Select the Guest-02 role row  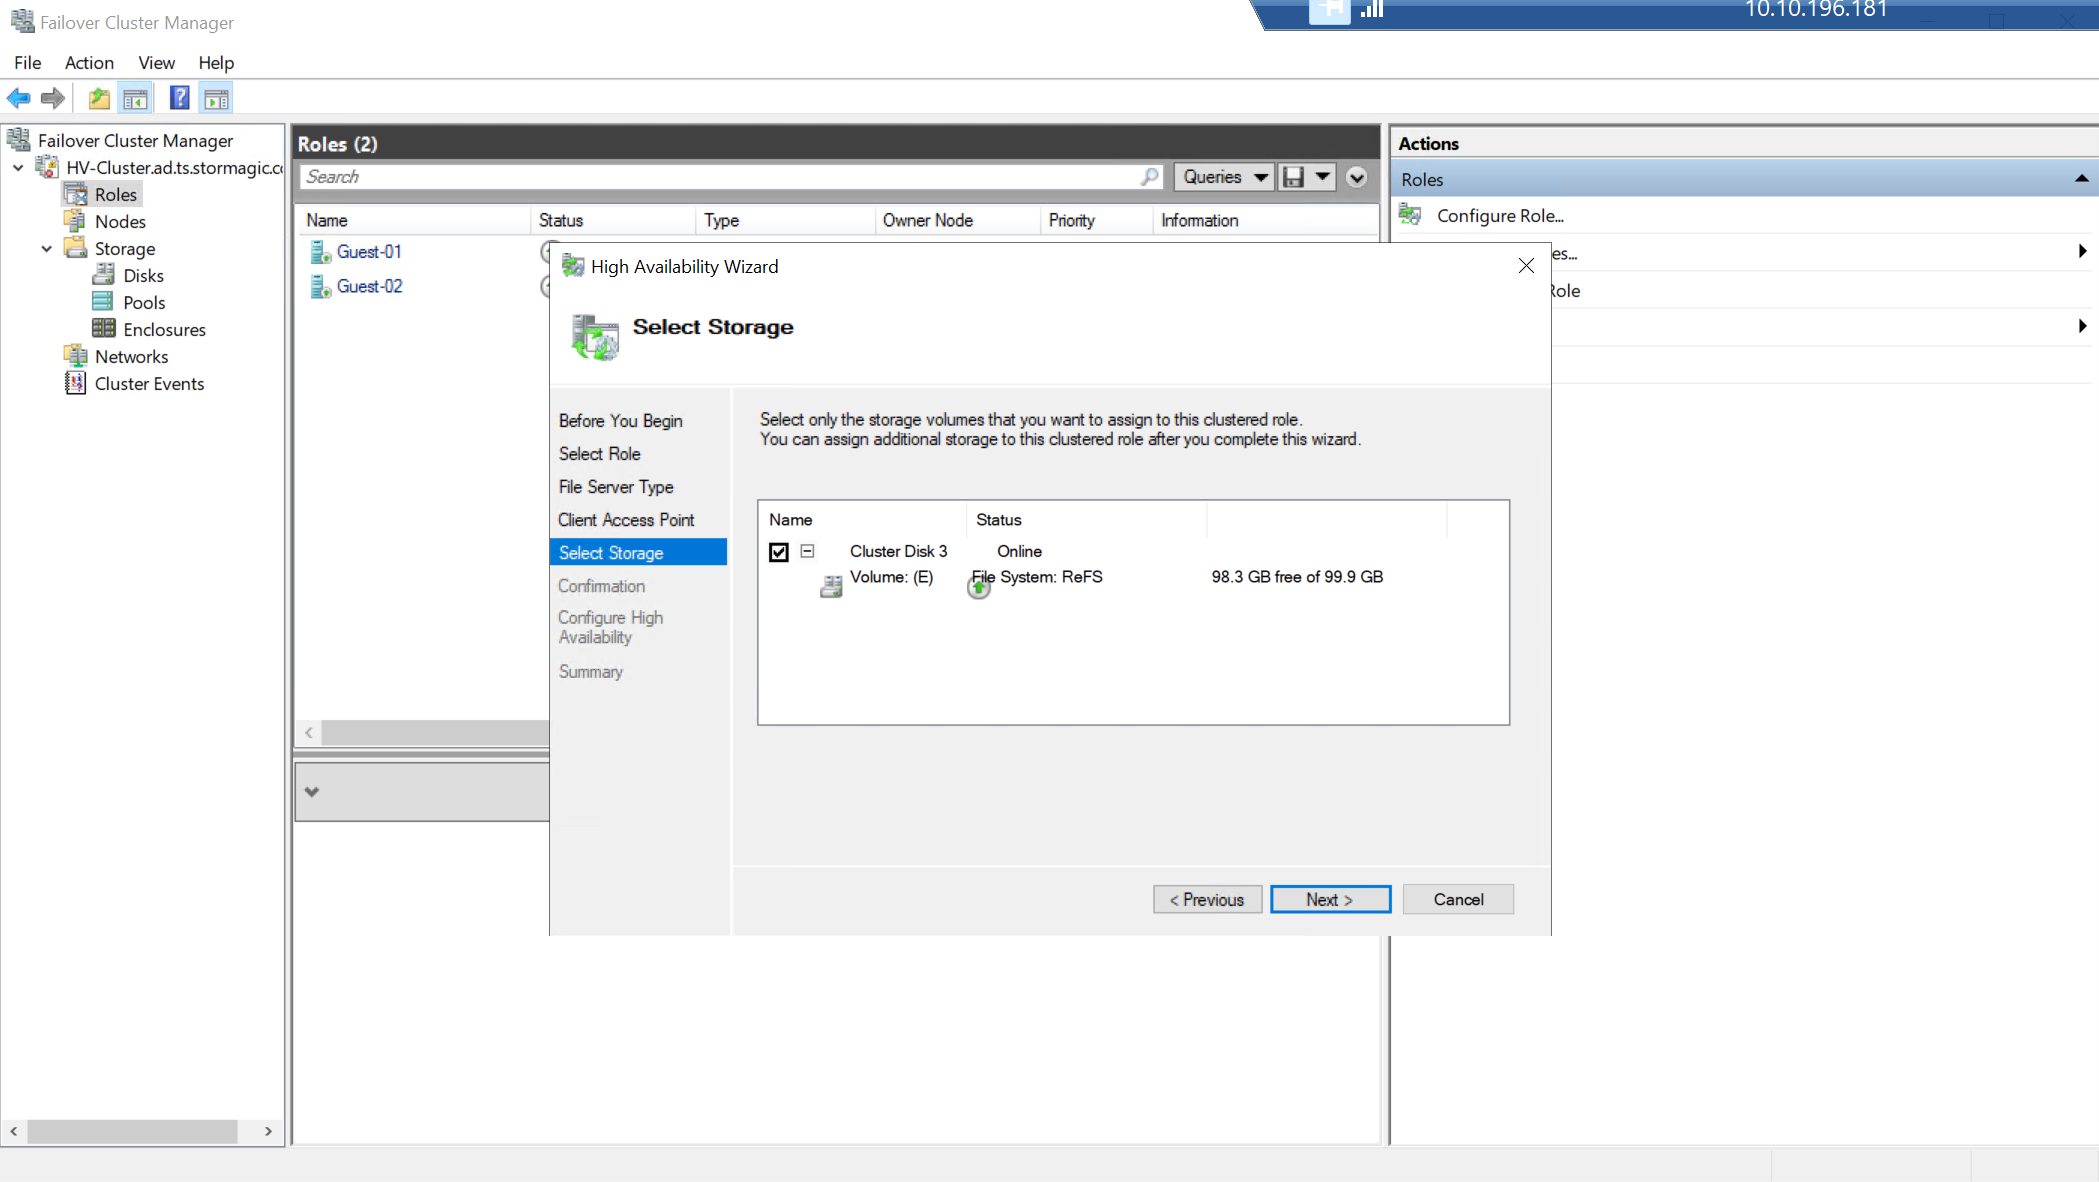[369, 287]
